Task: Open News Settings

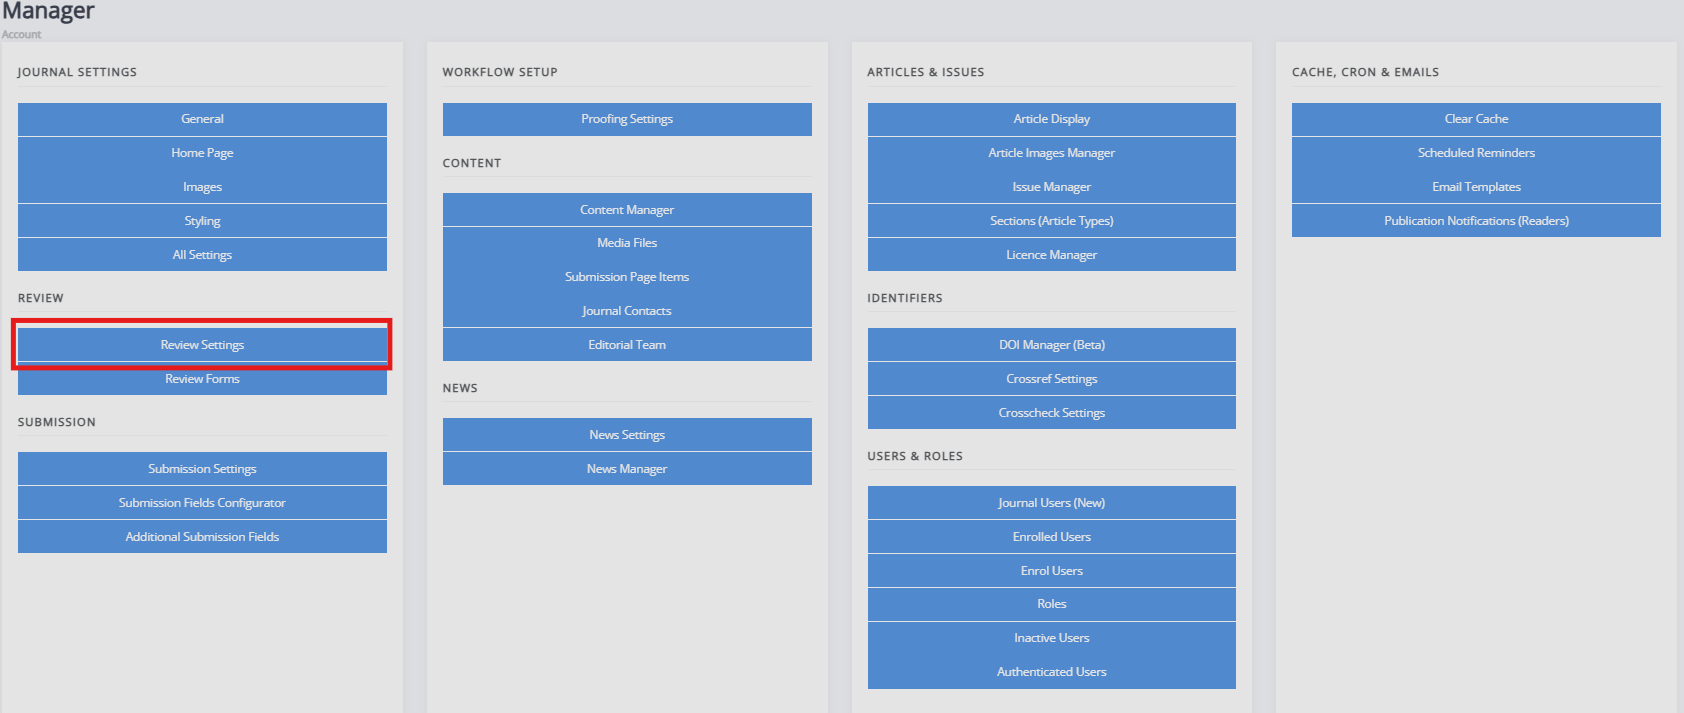Action: pyautogui.click(x=627, y=435)
